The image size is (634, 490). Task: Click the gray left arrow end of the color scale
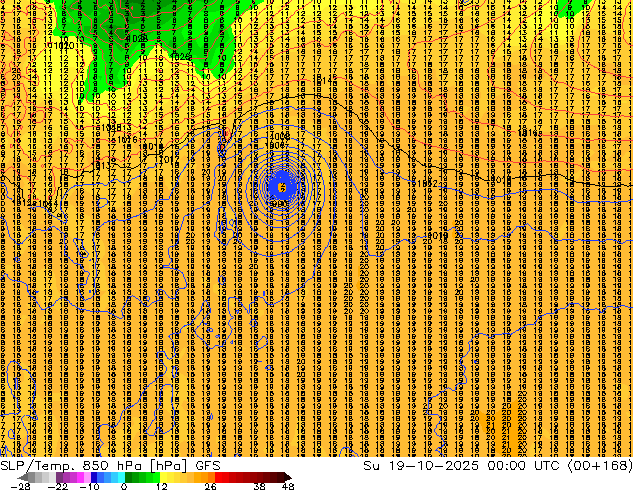point(23,477)
